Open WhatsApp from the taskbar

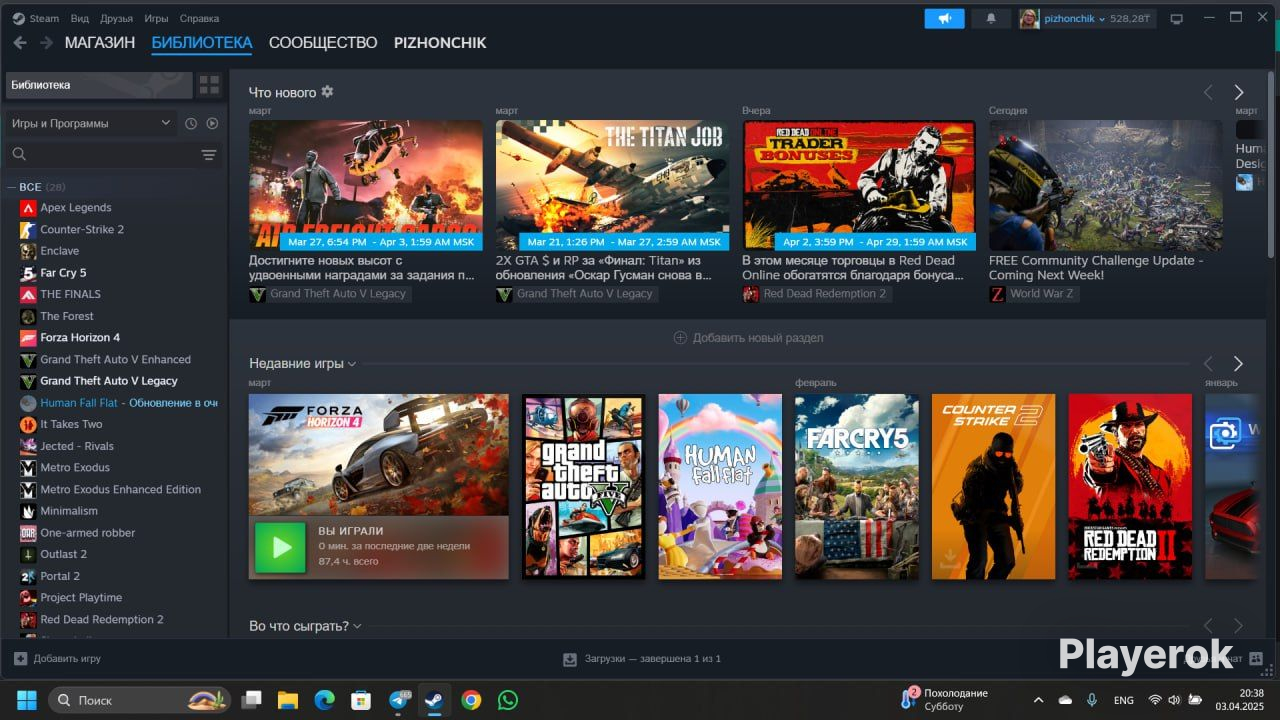click(x=508, y=700)
